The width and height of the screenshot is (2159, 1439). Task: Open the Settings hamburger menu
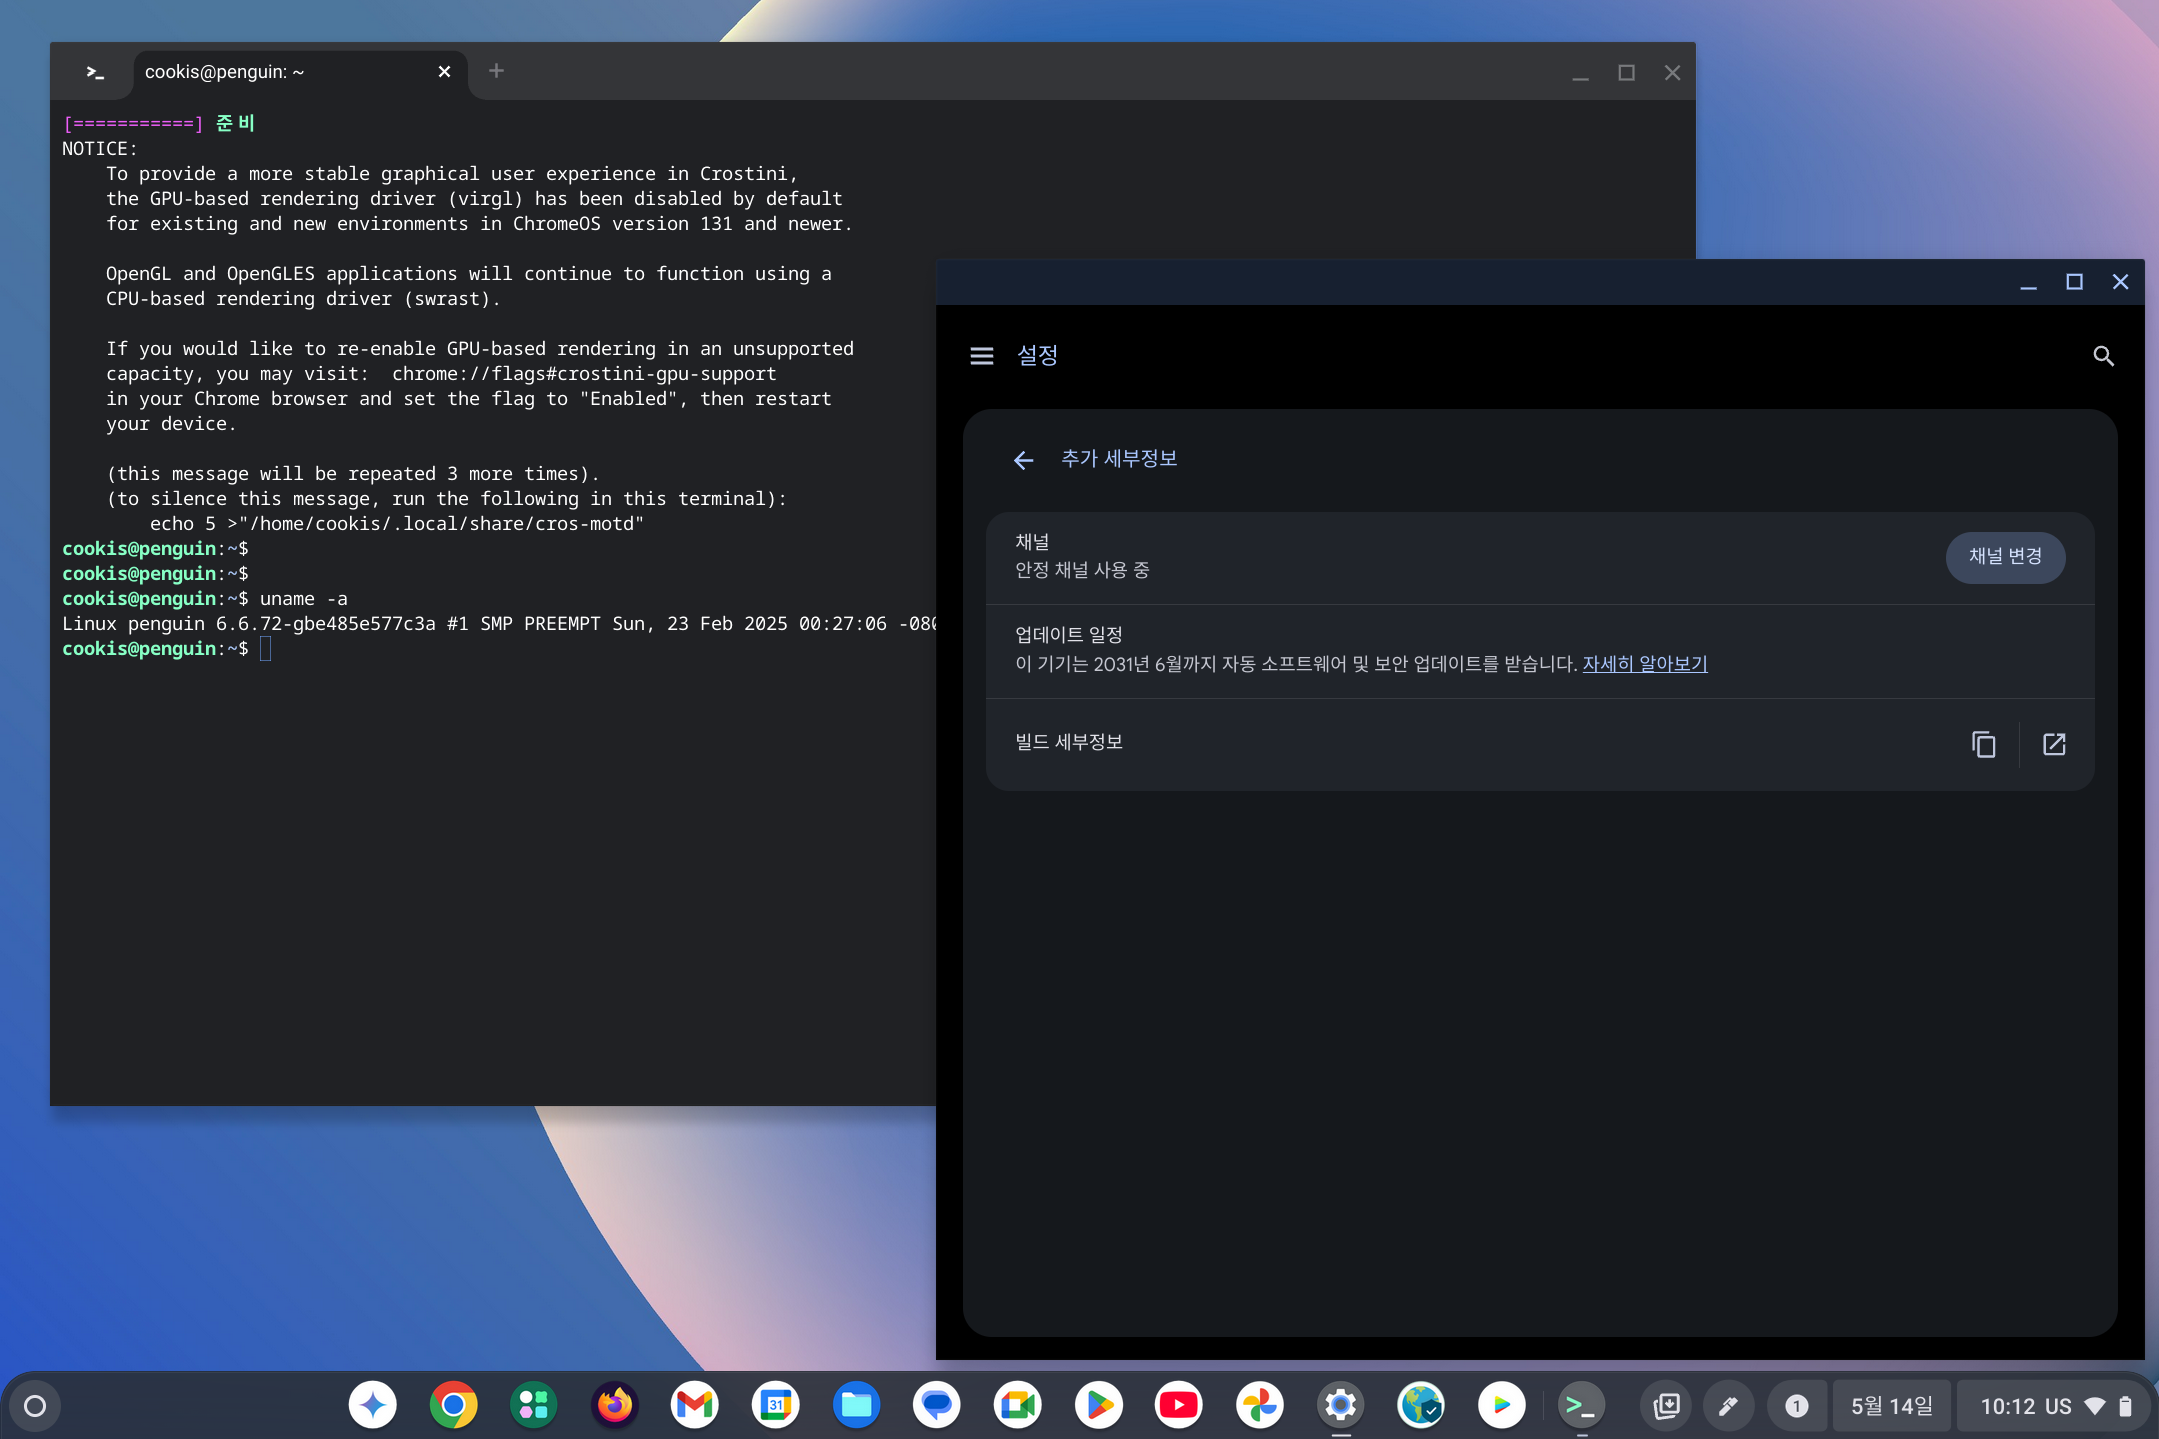[x=981, y=356]
